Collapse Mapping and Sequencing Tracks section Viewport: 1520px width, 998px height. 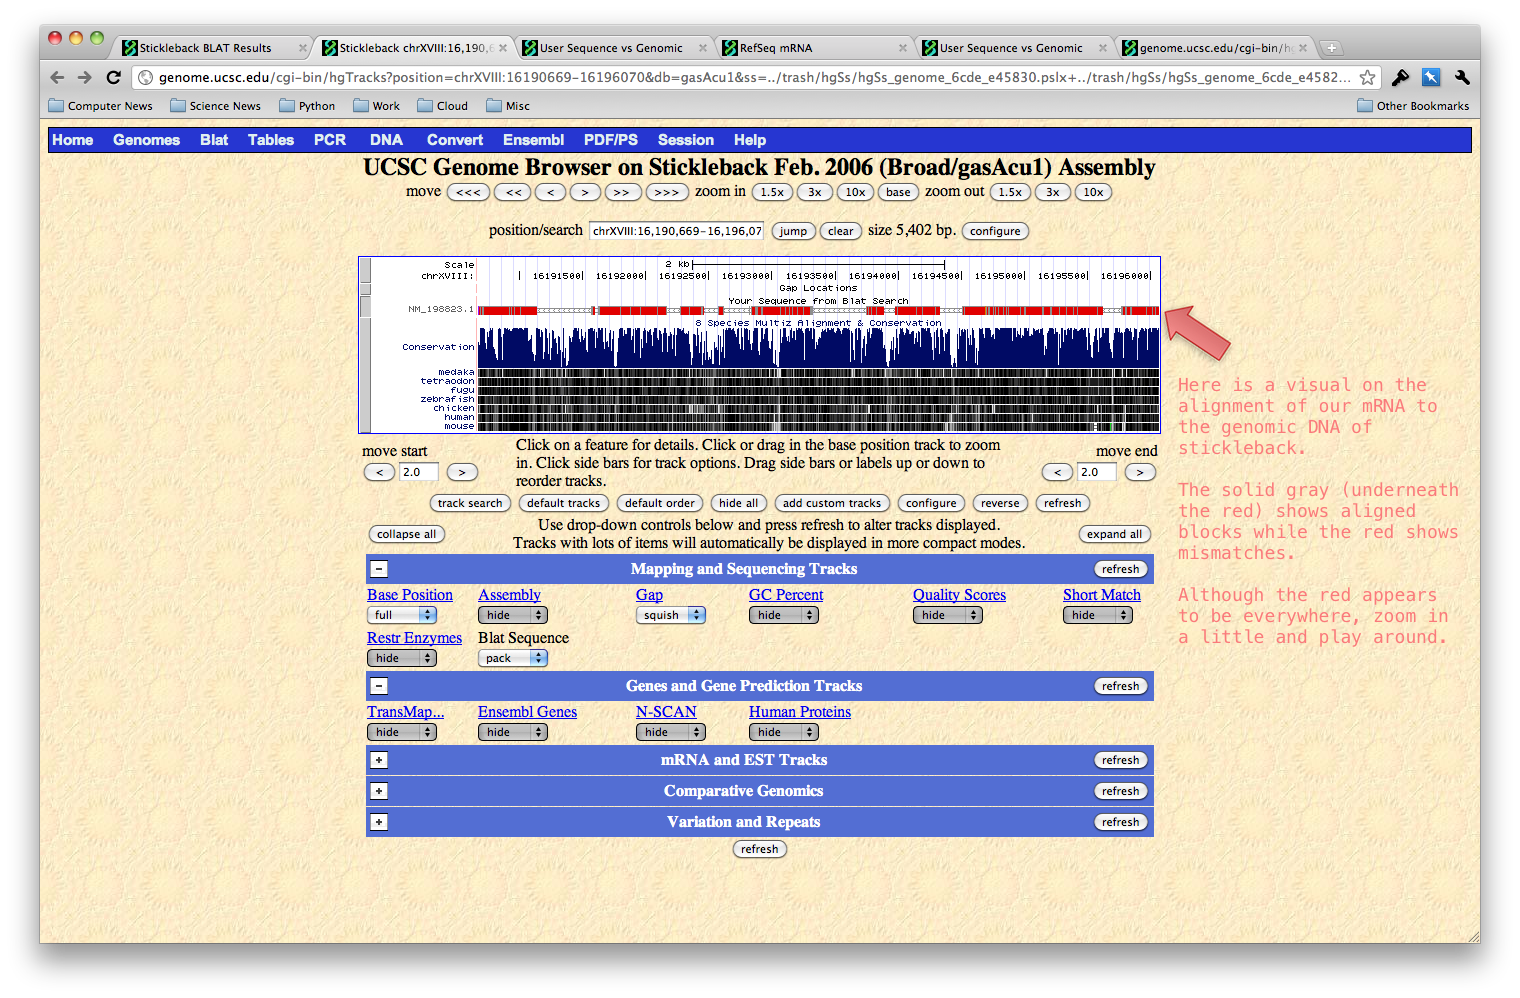pos(379,569)
